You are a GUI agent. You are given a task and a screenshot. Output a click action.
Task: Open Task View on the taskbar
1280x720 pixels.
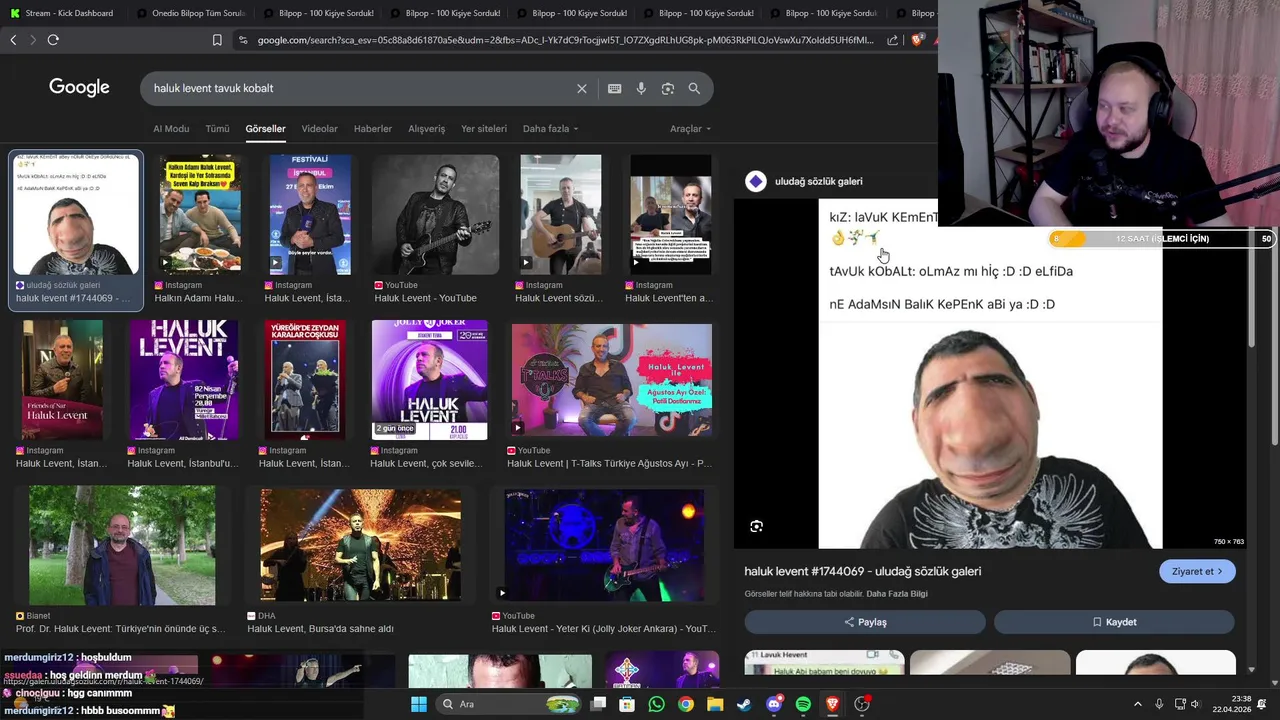click(x=598, y=704)
